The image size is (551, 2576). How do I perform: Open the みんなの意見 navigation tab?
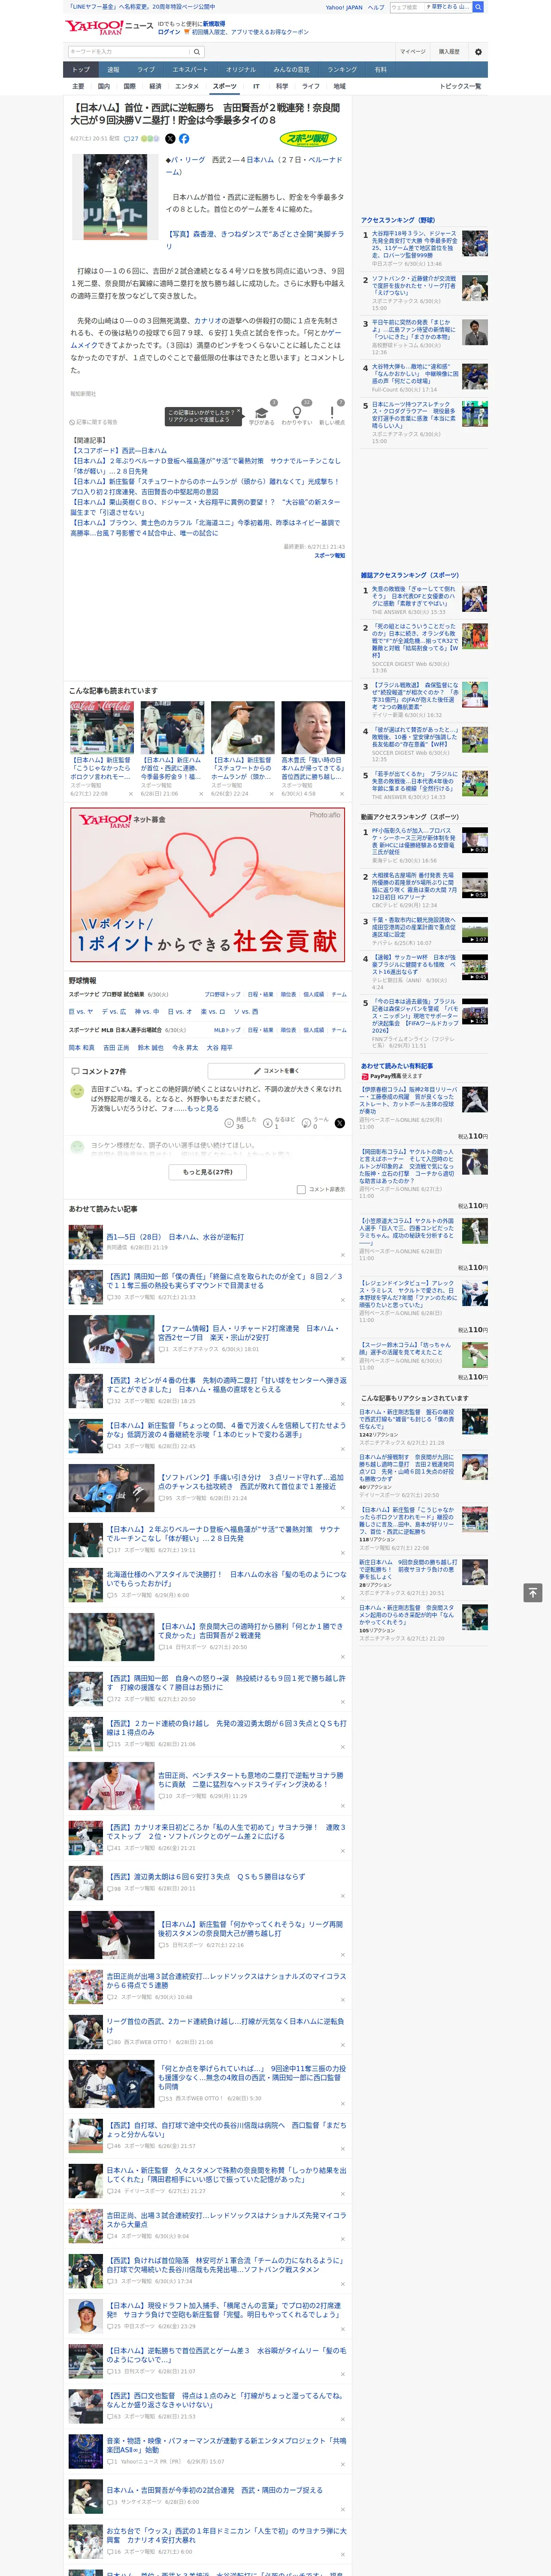click(x=291, y=70)
